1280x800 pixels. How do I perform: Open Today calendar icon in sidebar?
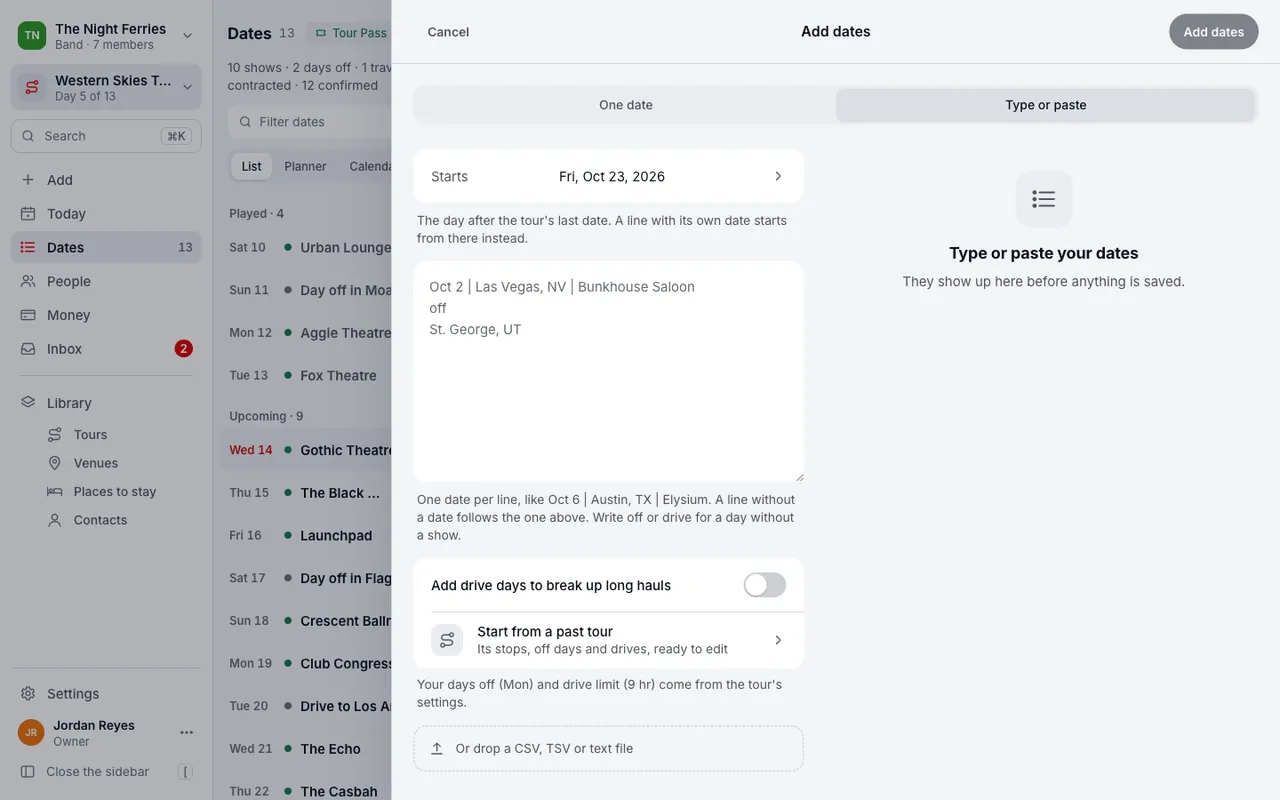[x=28, y=214]
